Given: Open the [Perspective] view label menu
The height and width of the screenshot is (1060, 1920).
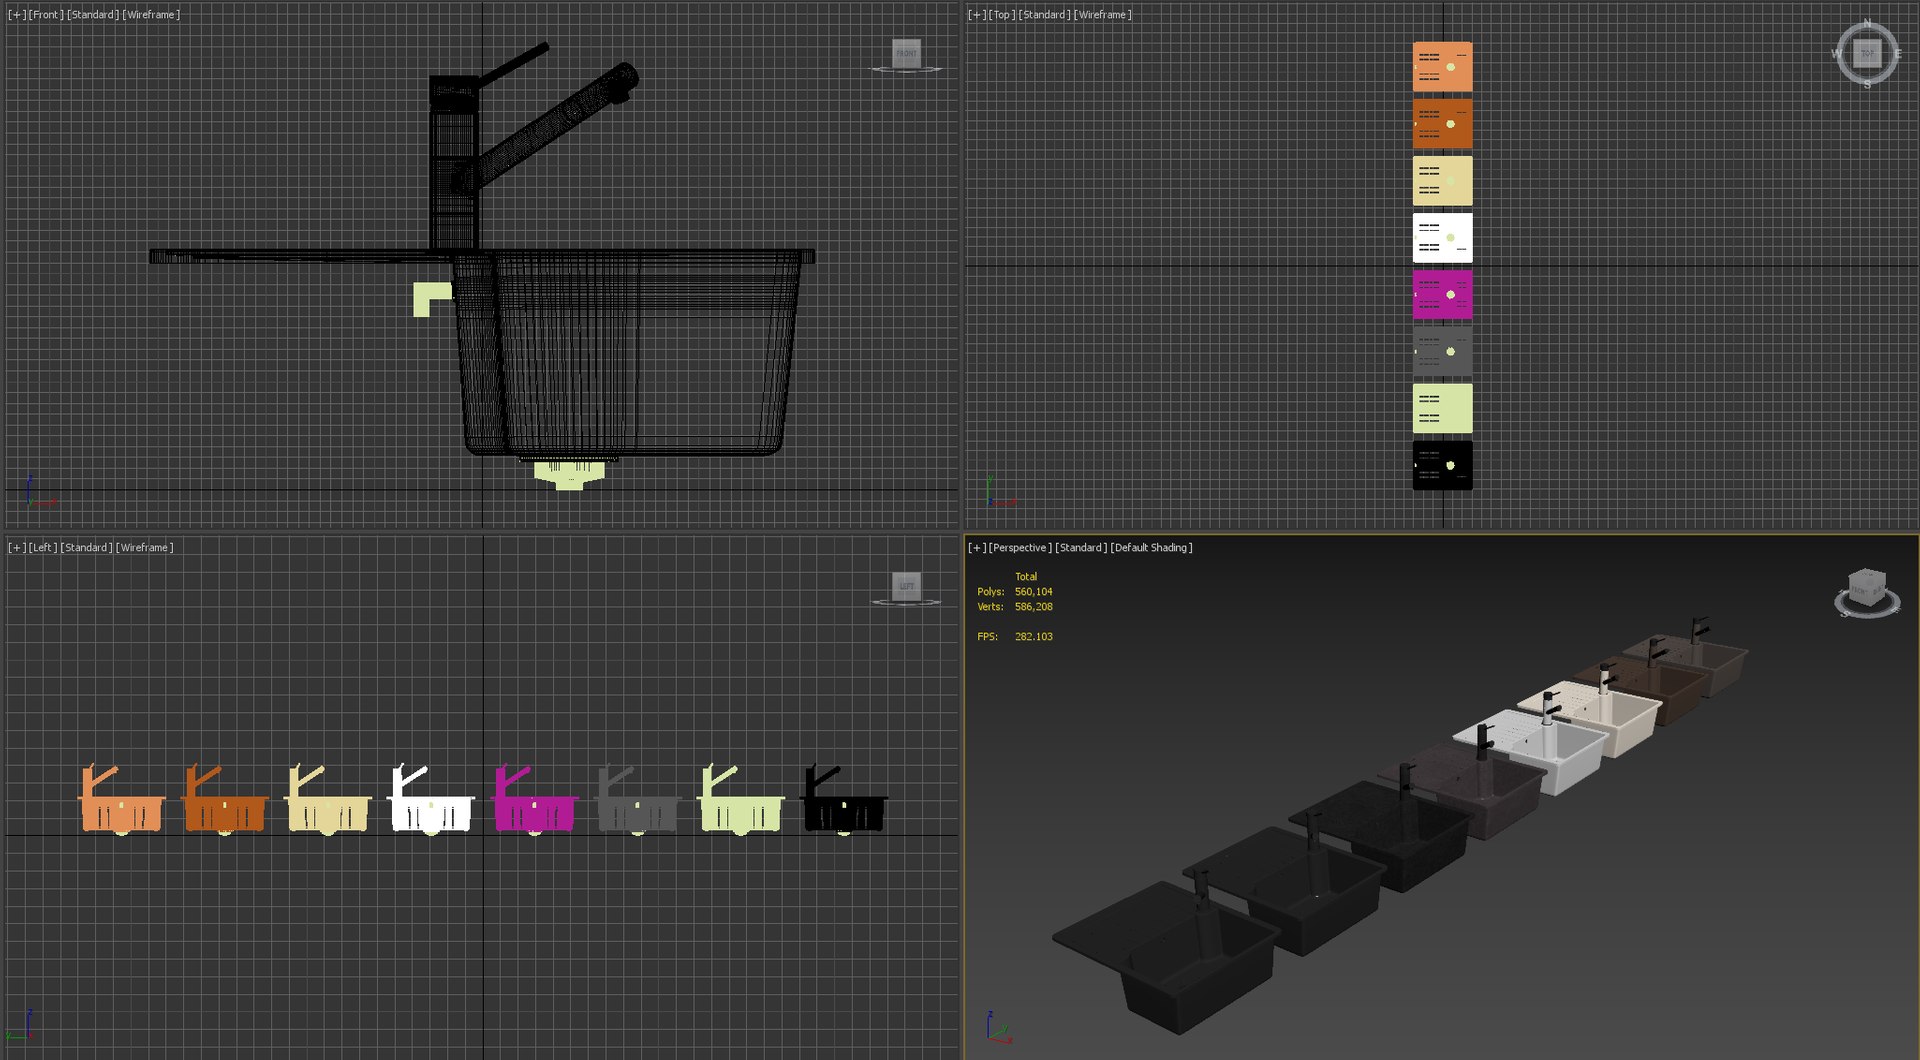Looking at the screenshot, I should point(1020,548).
